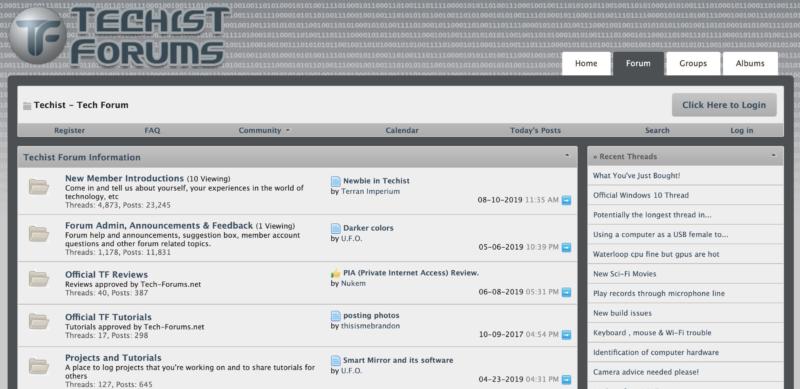Open Smart Mirror and its software thread
Screen dimensions: 800x389
398,360
